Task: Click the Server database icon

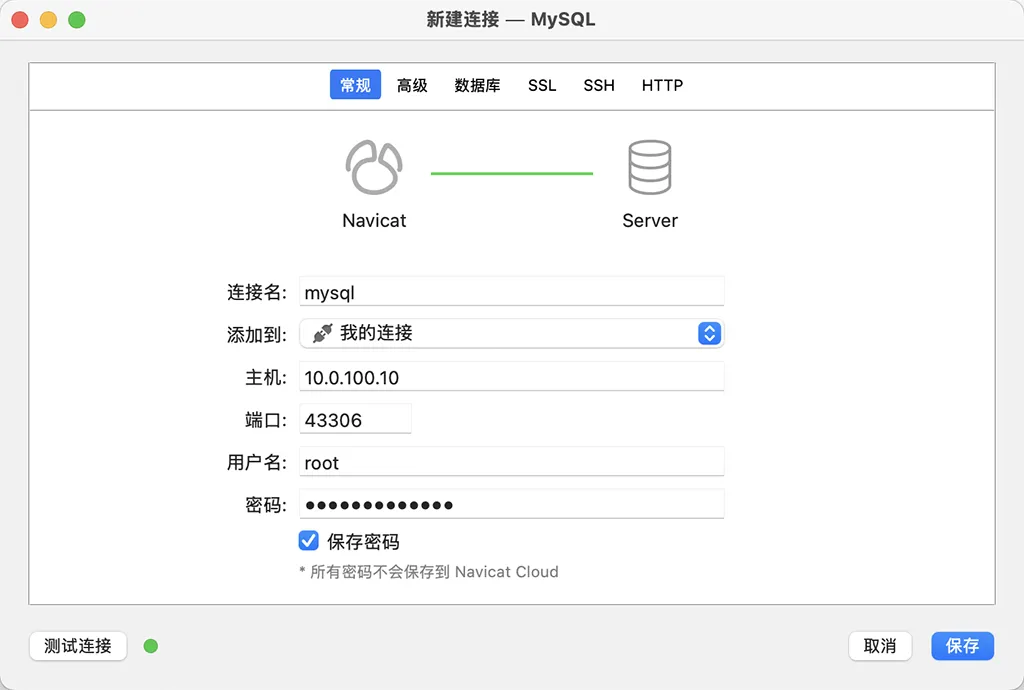Action: click(650, 167)
